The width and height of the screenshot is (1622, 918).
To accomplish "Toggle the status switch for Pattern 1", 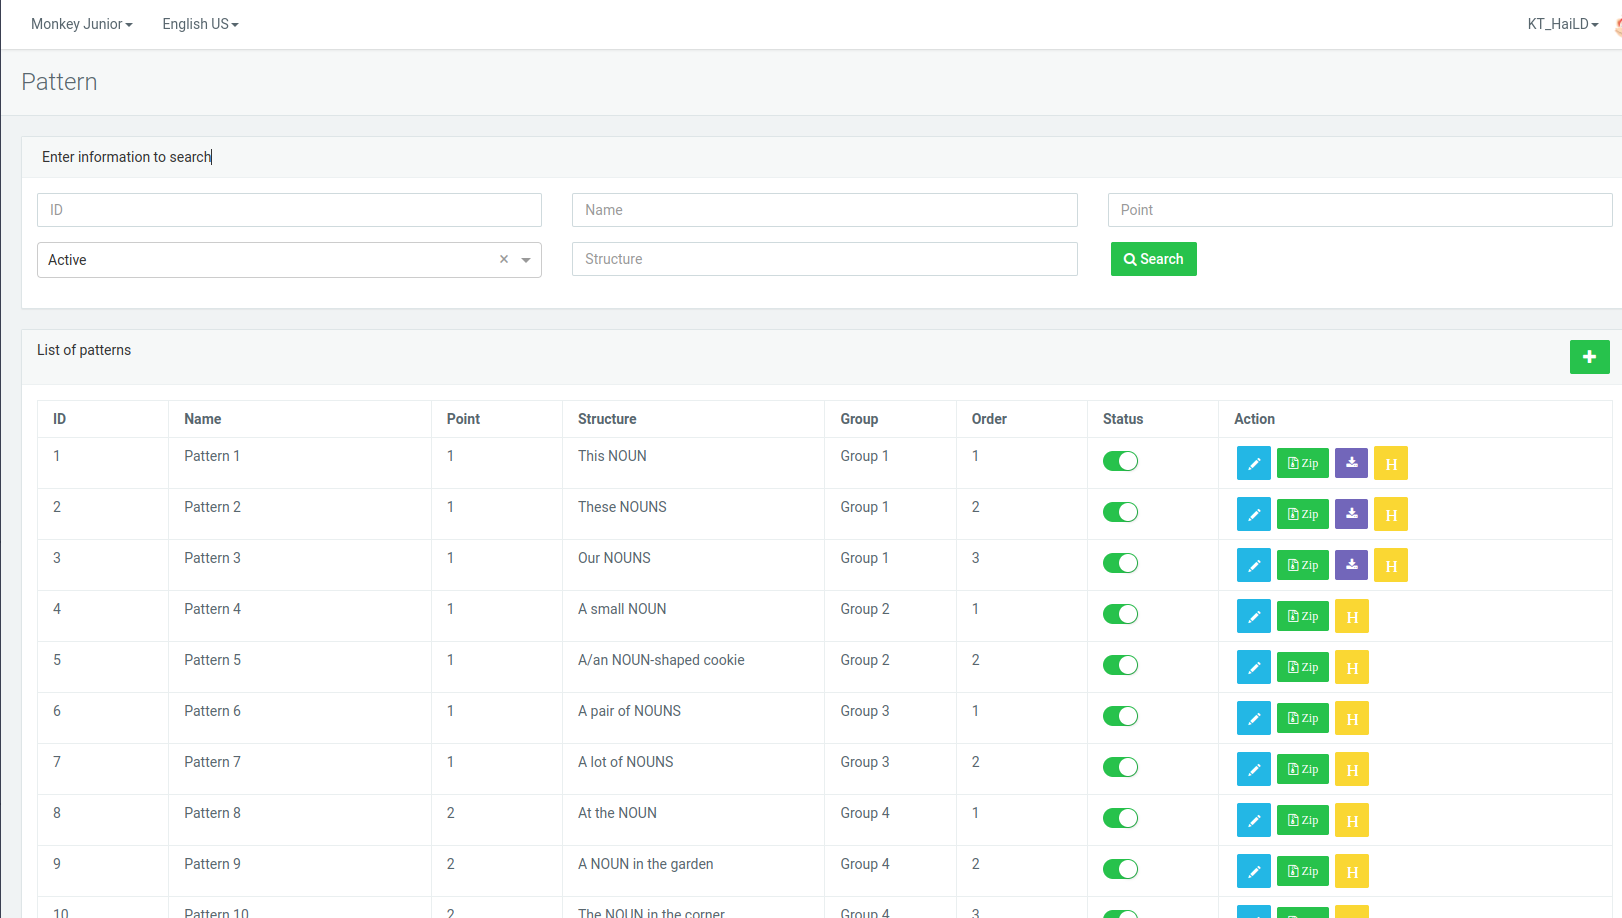I will (x=1120, y=461).
